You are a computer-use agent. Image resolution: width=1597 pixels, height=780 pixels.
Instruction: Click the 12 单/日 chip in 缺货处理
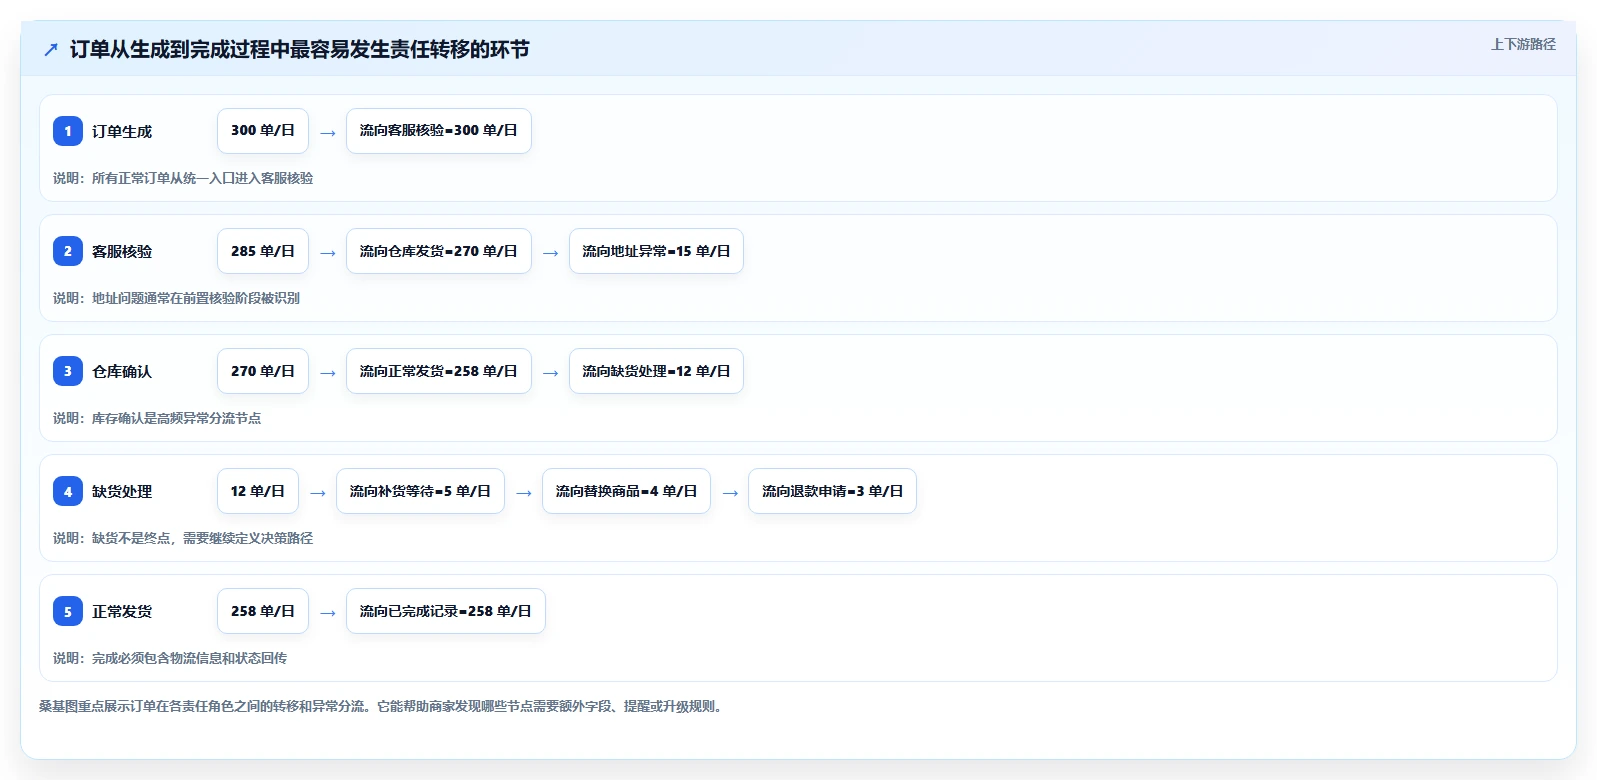click(x=258, y=491)
